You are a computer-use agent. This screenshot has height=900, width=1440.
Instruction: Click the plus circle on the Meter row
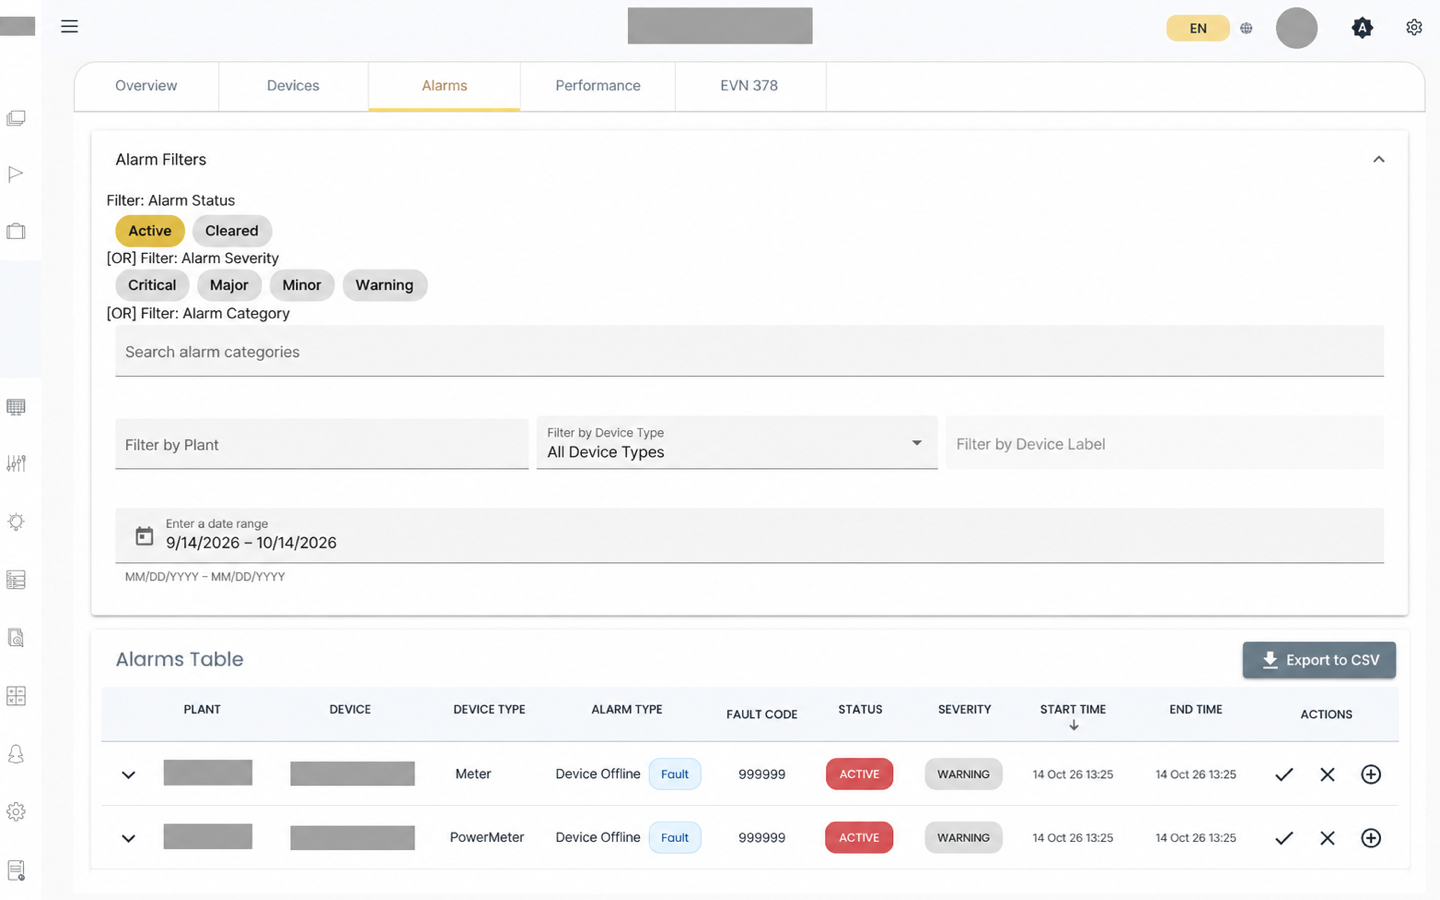1371,774
